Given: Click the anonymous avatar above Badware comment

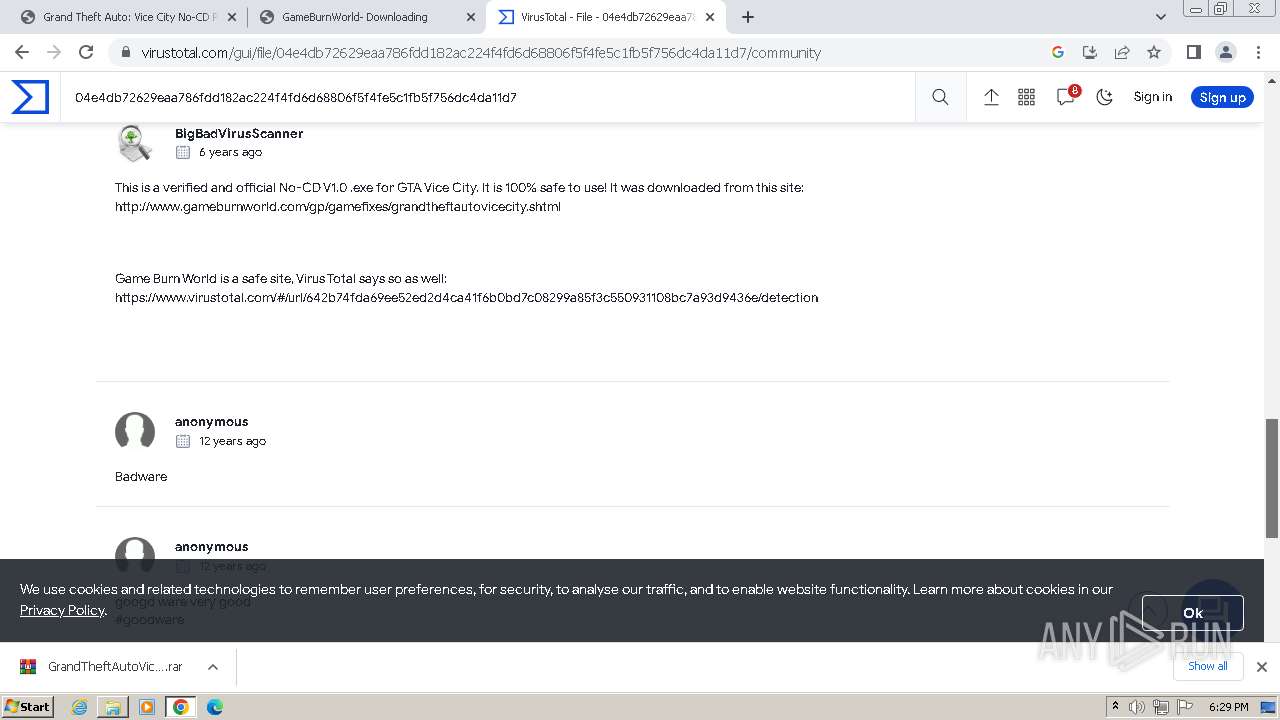Looking at the screenshot, I should [135, 431].
